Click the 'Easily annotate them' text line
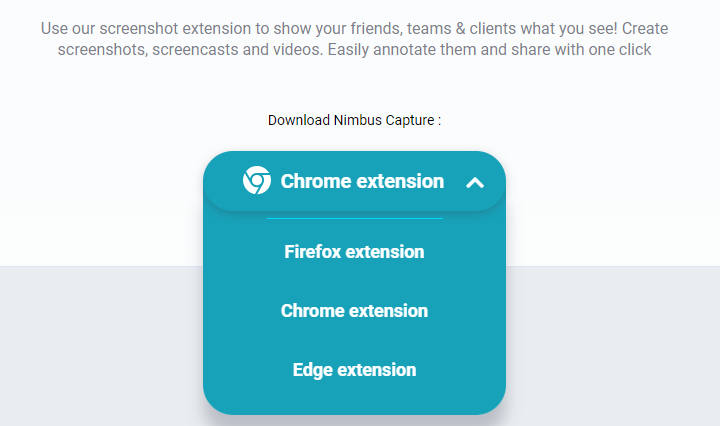720x426 pixels. tap(354, 50)
